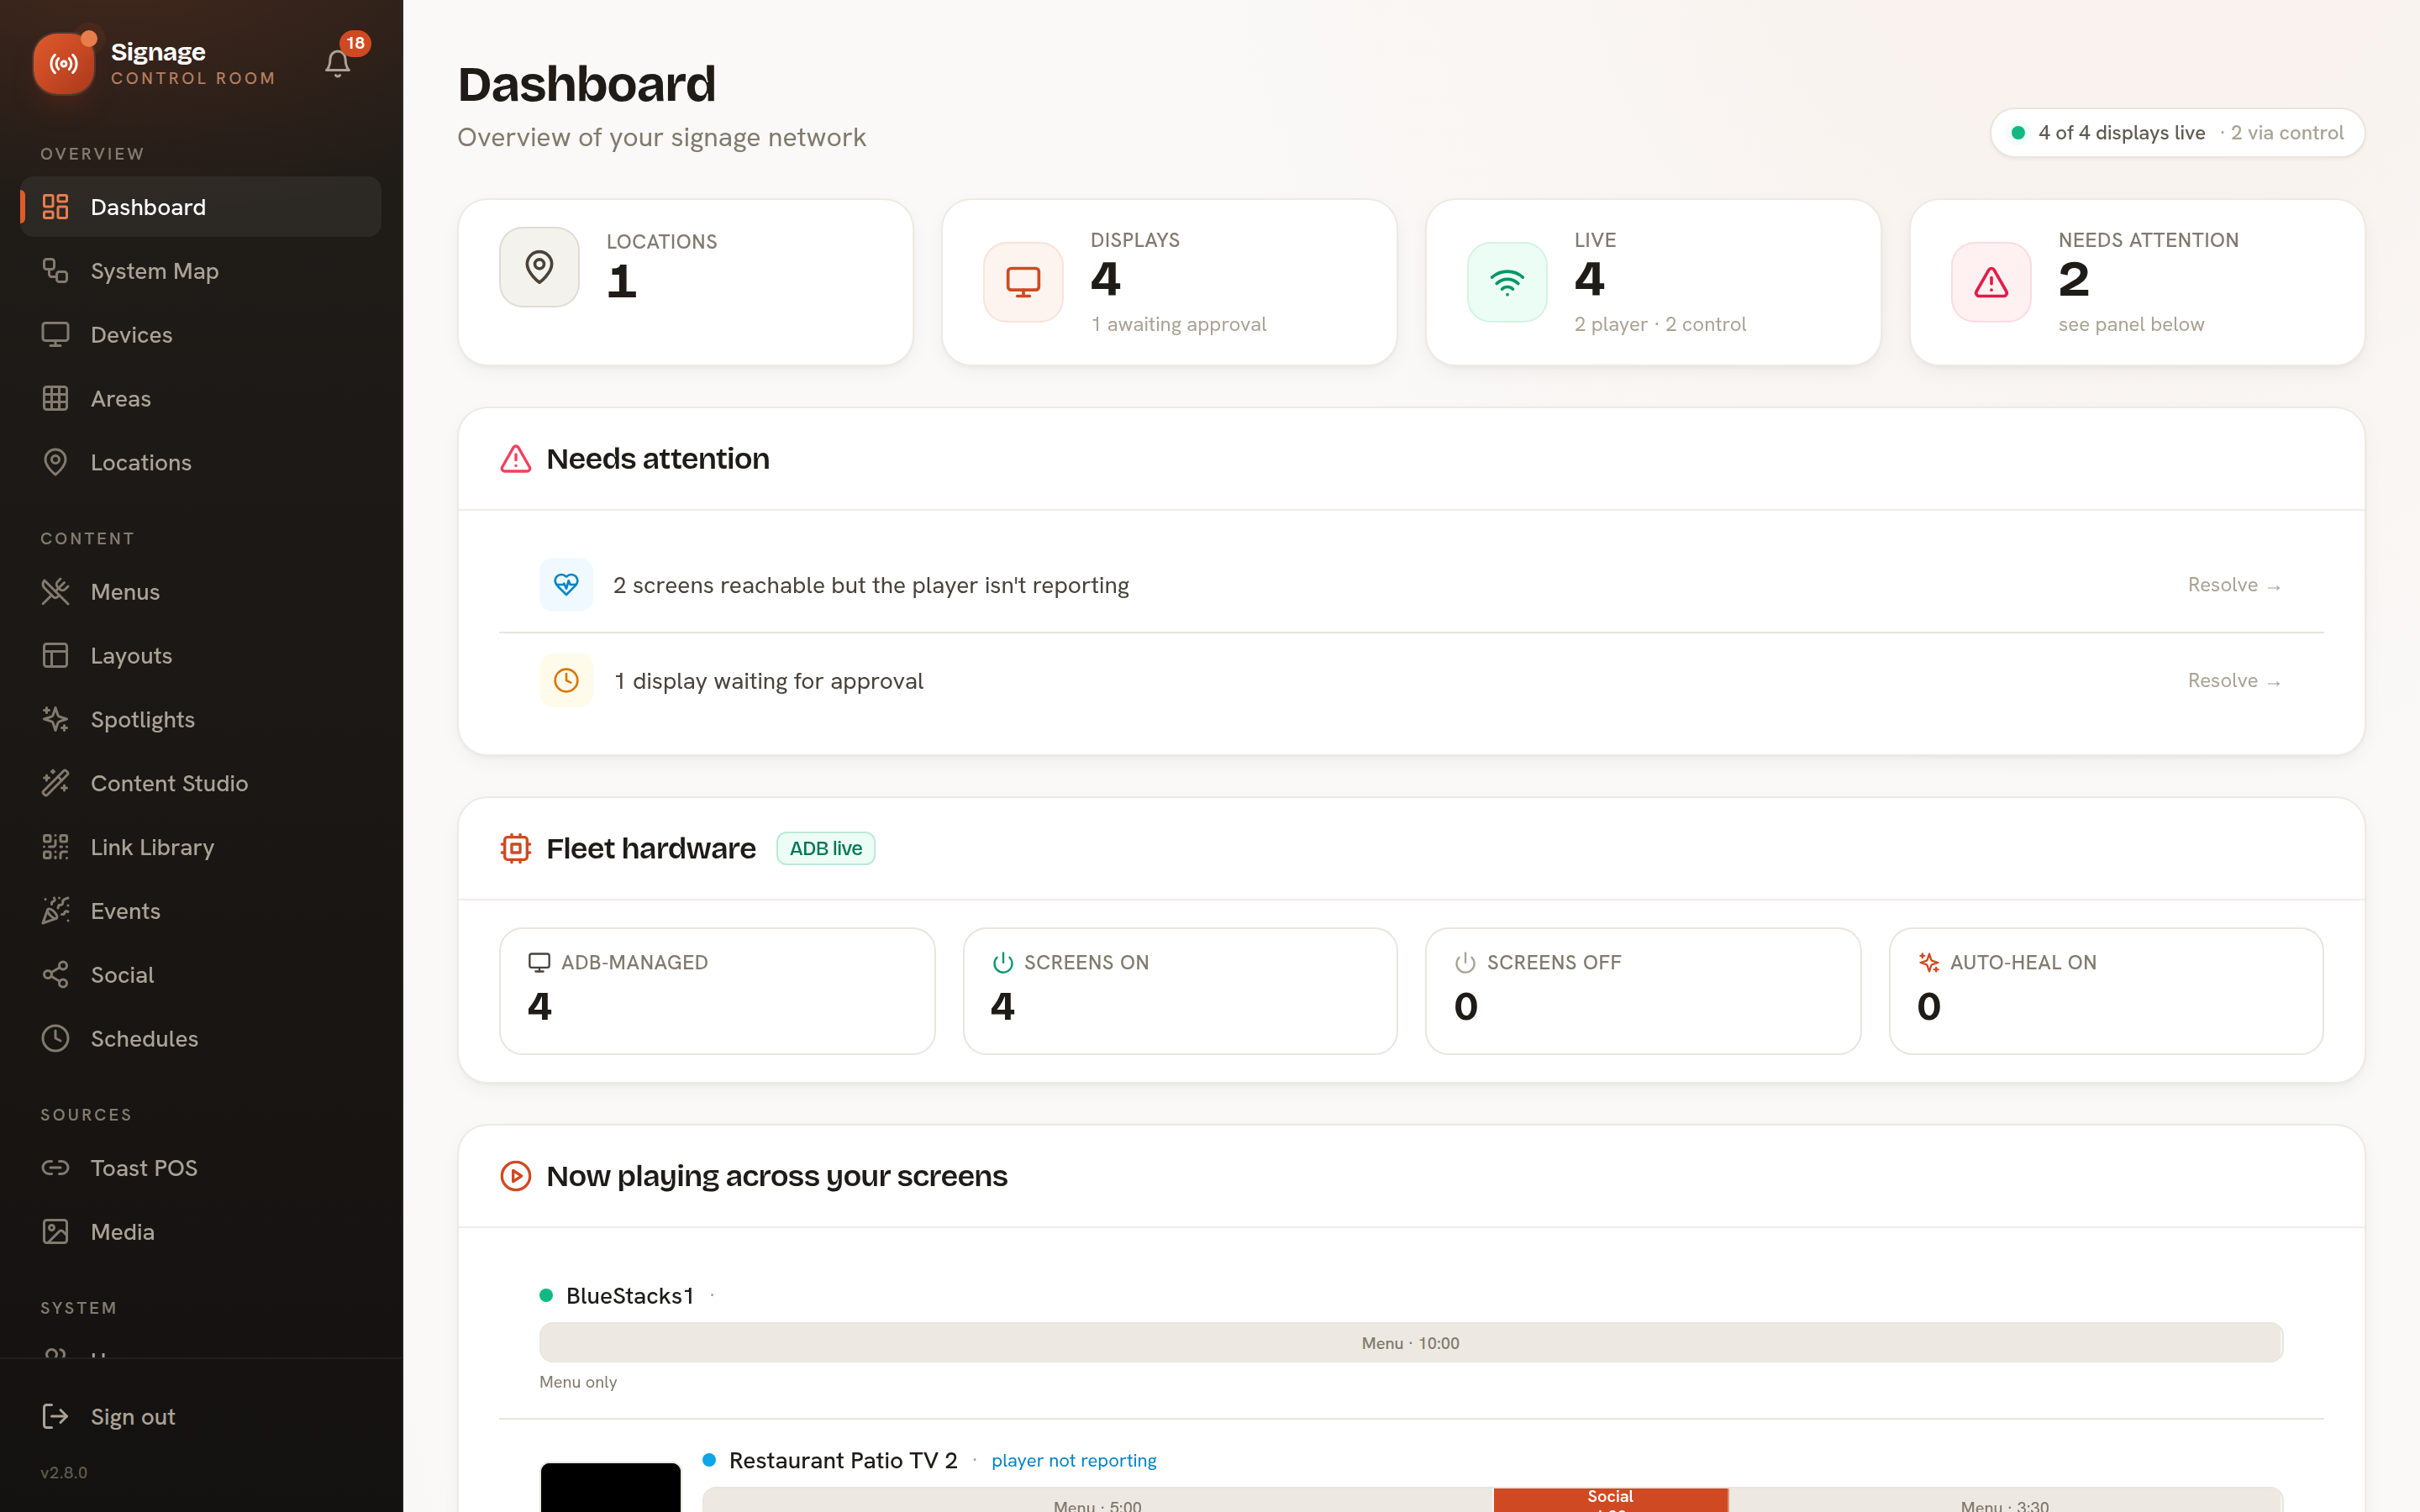Click the Content Studio wand icon
Image resolution: width=2420 pixels, height=1512 pixels.
pyautogui.click(x=55, y=783)
